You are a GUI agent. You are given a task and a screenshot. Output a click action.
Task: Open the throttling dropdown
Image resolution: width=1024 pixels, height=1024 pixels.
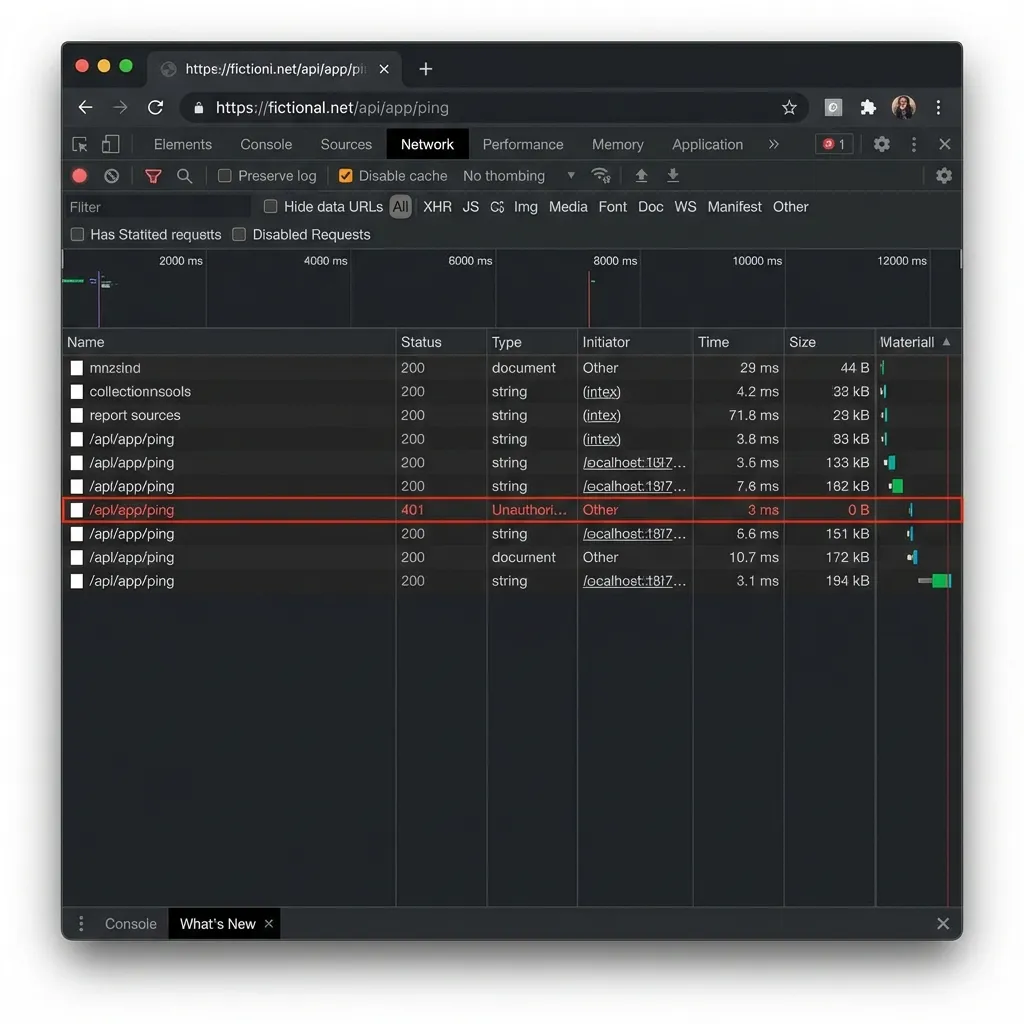[518, 176]
